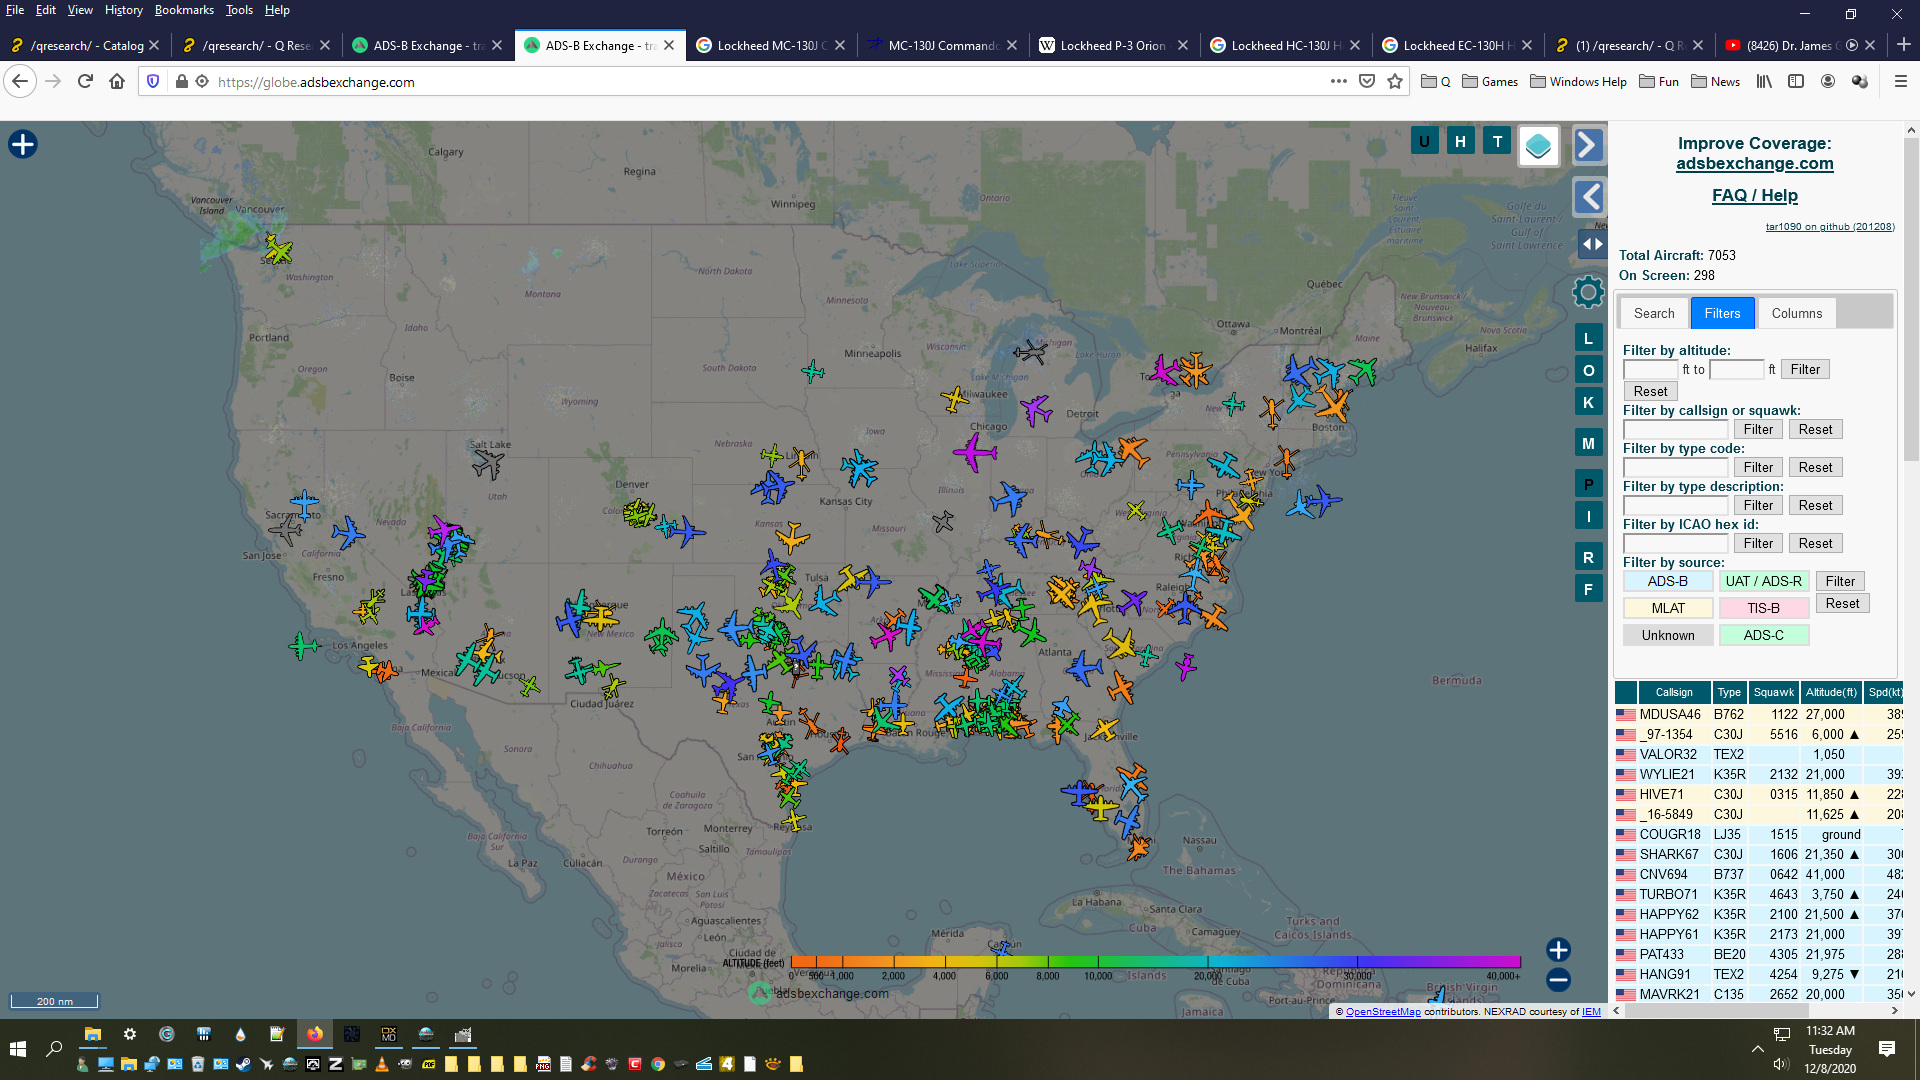Select the Unknown source option
This screenshot has height=1080, width=1920.
click(x=1667, y=635)
